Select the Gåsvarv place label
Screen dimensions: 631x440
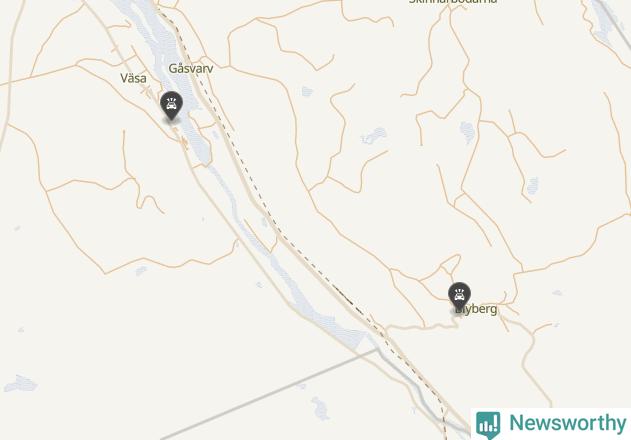click(191, 68)
